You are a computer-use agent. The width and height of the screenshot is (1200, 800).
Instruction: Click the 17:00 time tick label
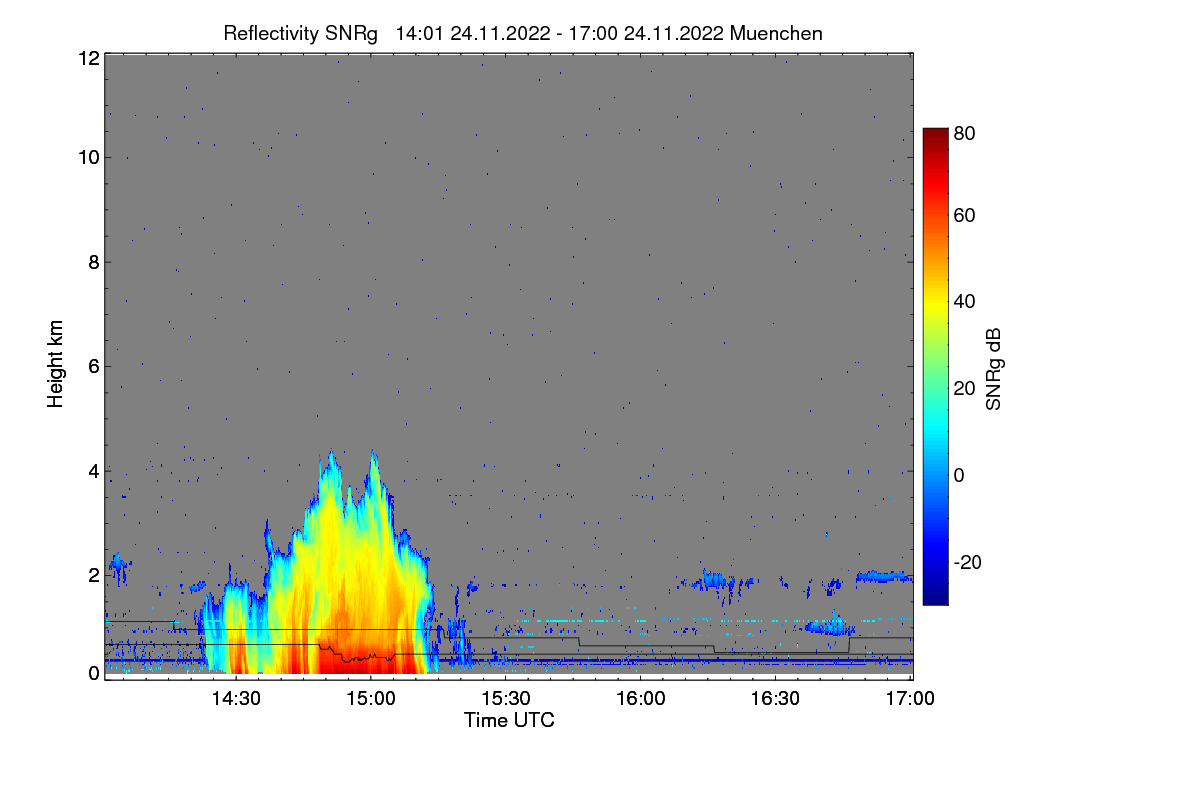tap(908, 698)
